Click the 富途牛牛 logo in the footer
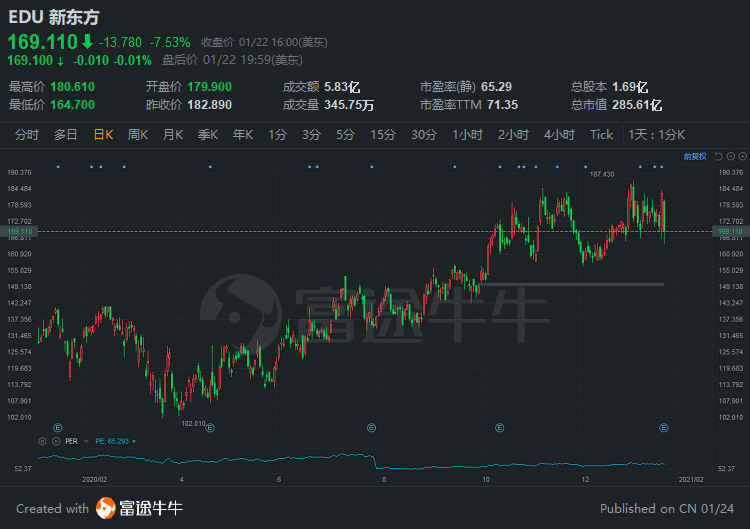Screen dimensions: 750x529 pyautogui.click(x=140, y=508)
